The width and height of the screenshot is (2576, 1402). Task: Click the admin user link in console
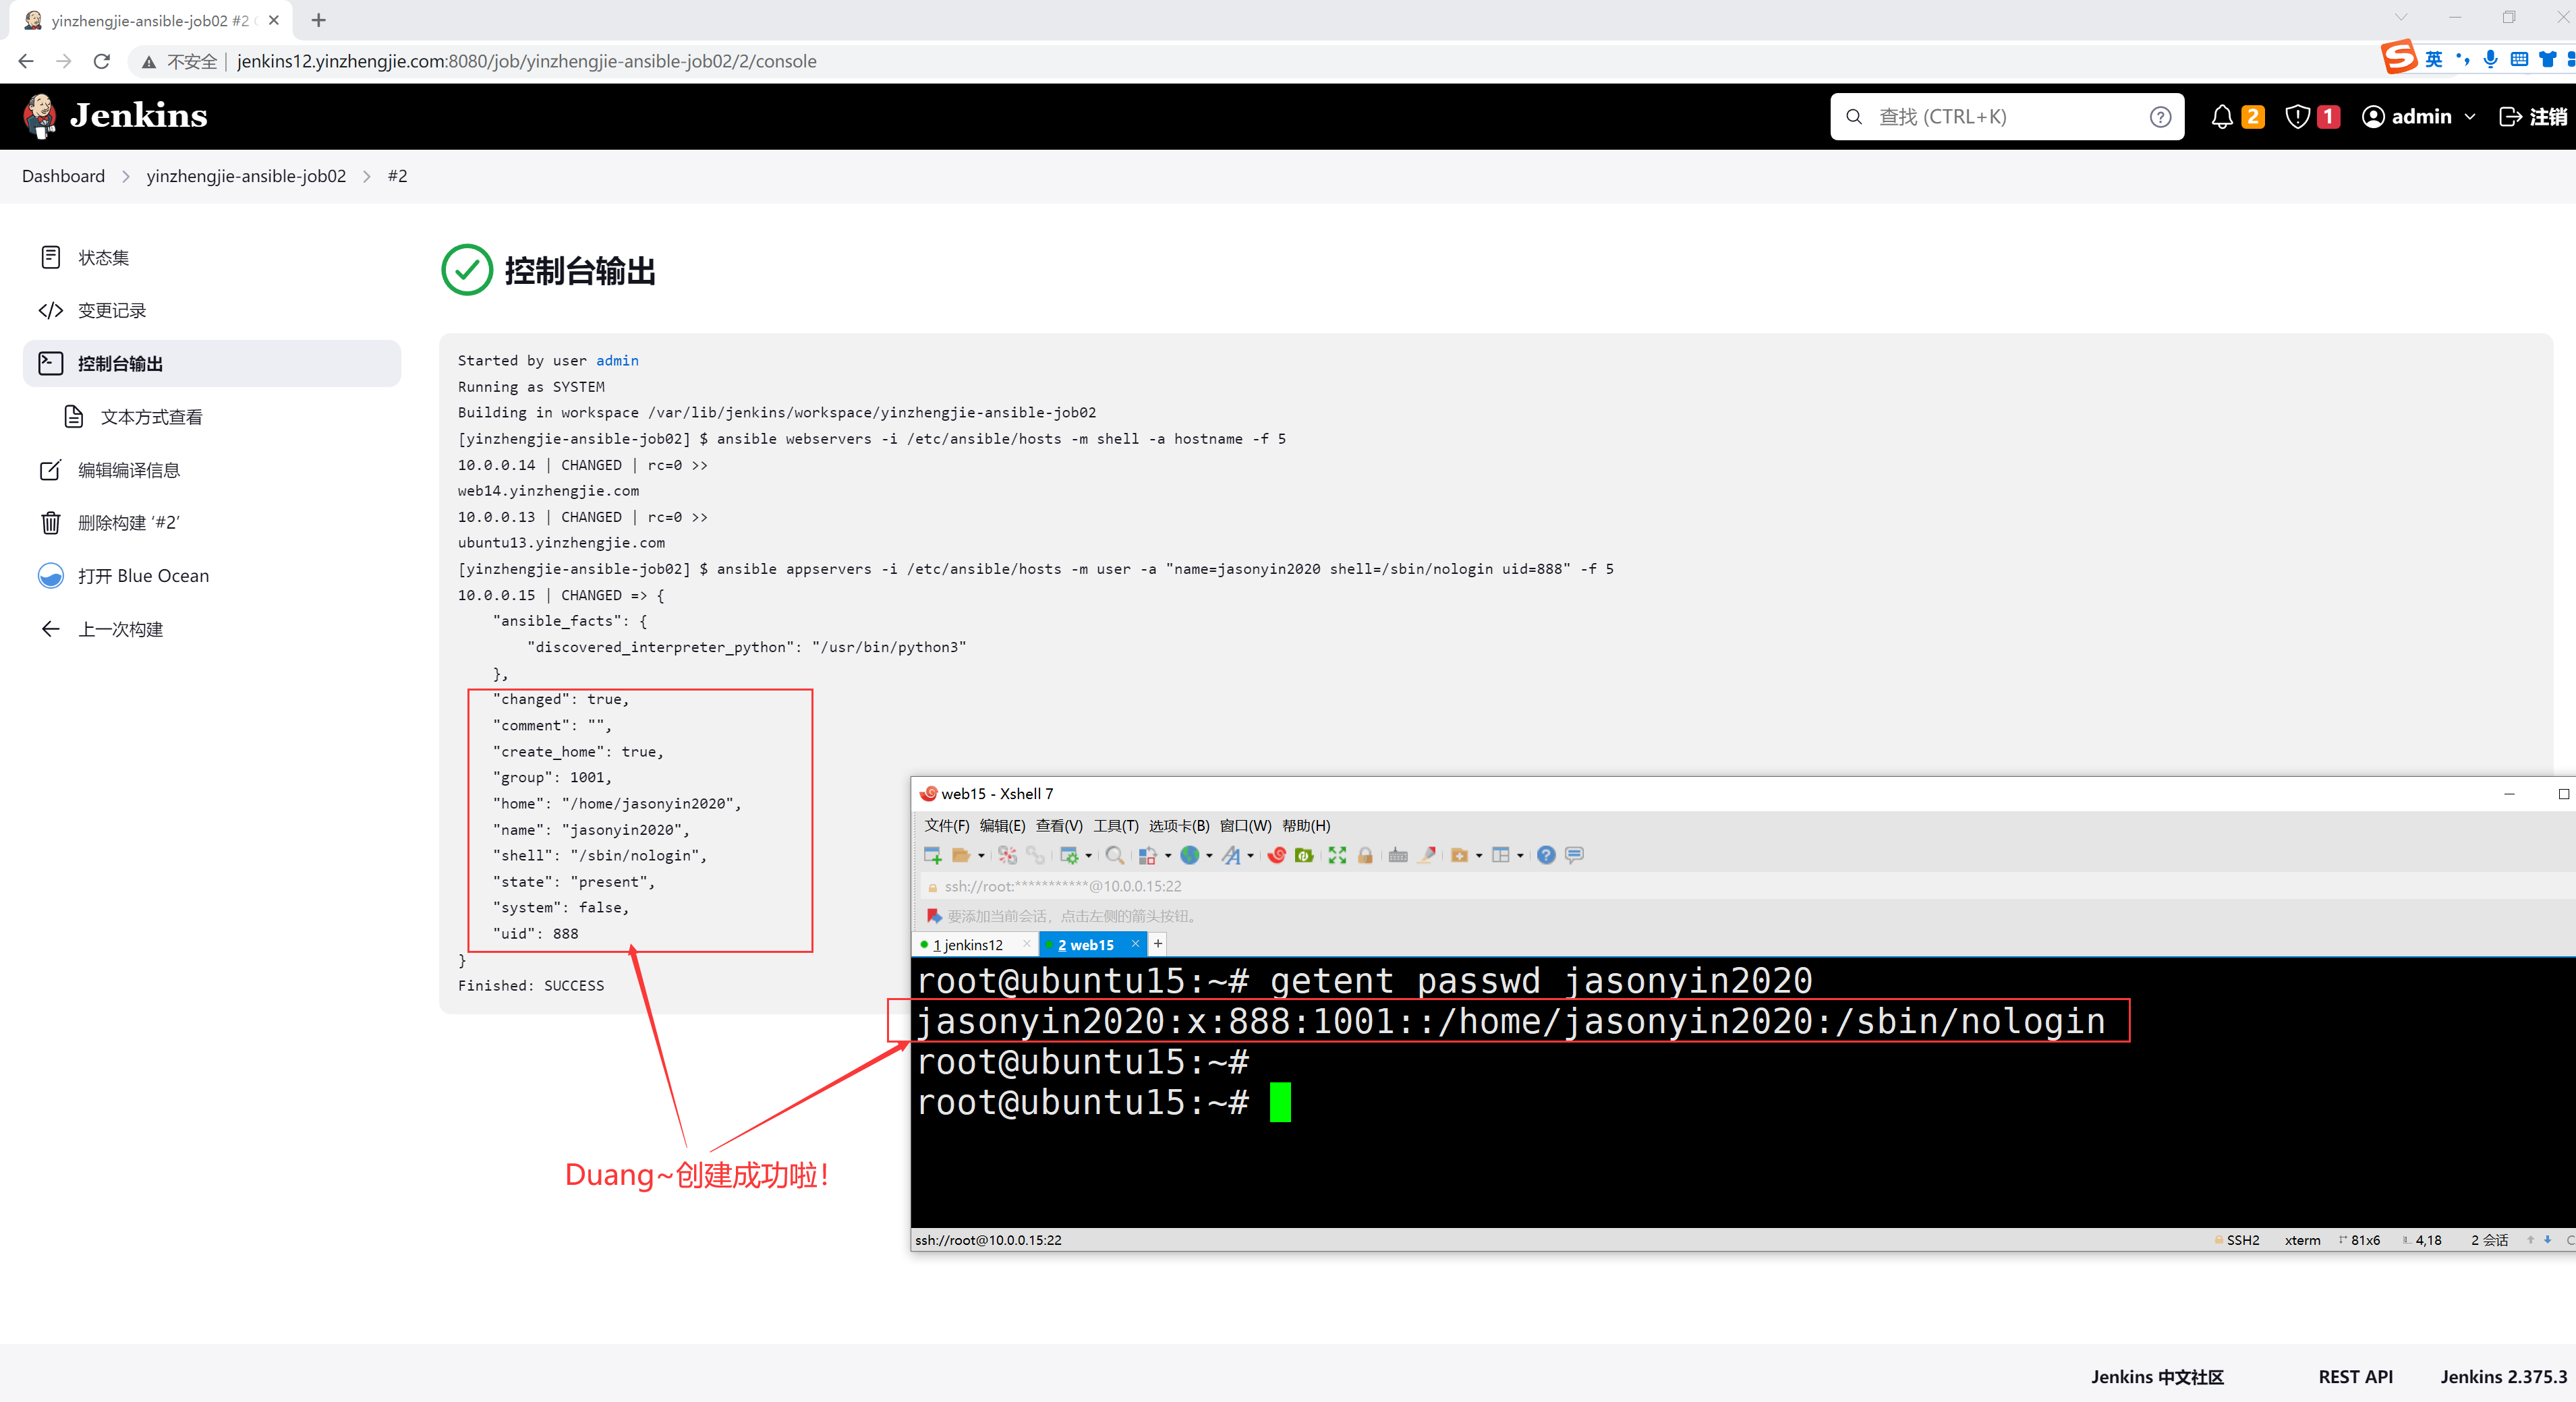[x=617, y=360]
